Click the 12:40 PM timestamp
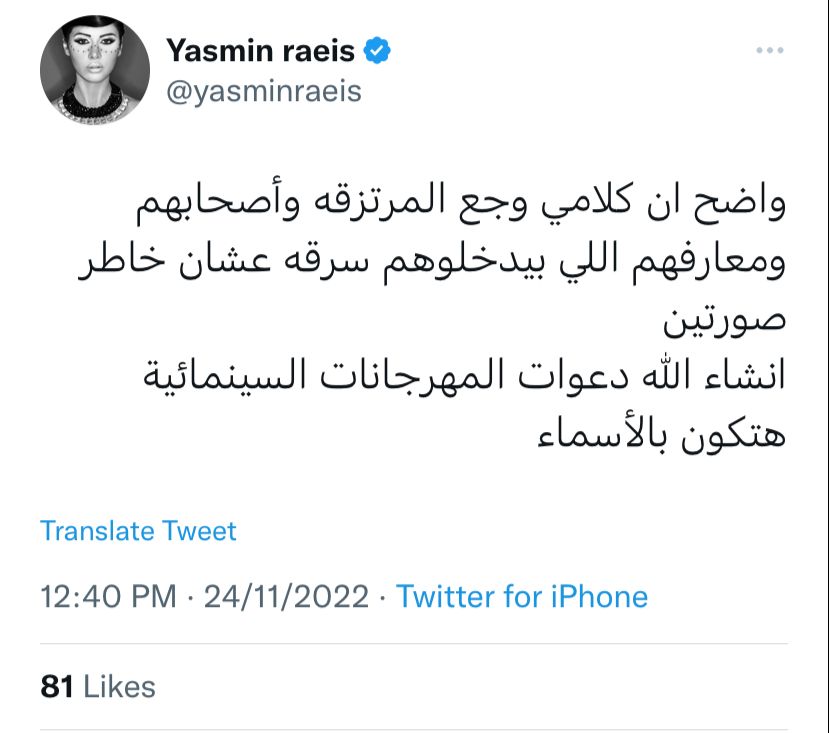The height and width of the screenshot is (733, 829). pyautogui.click(x=108, y=597)
